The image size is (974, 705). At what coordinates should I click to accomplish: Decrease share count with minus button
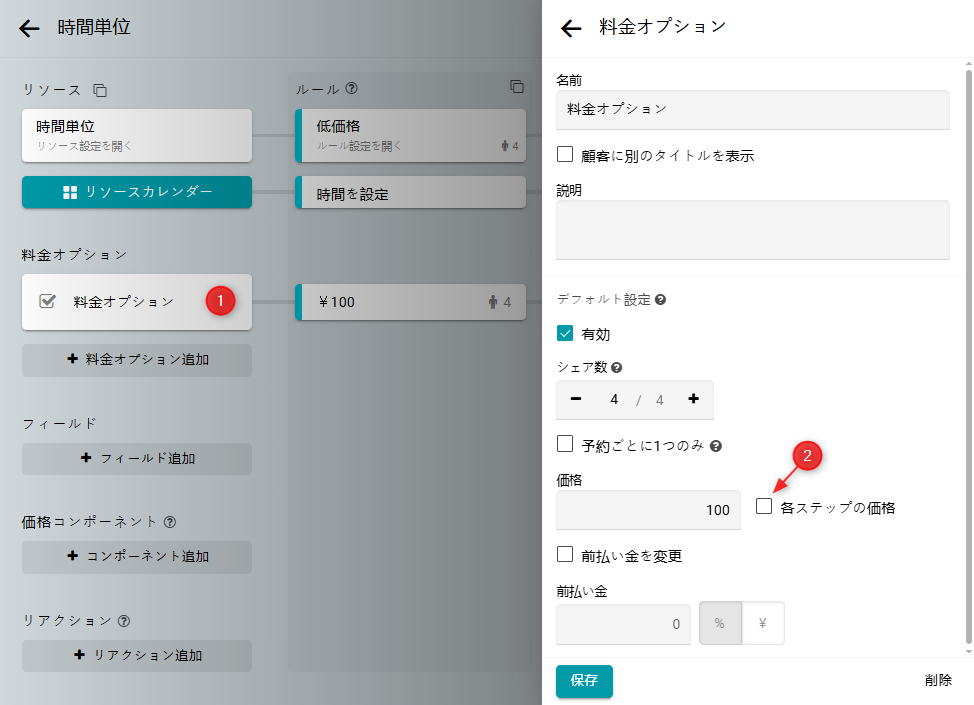576,399
